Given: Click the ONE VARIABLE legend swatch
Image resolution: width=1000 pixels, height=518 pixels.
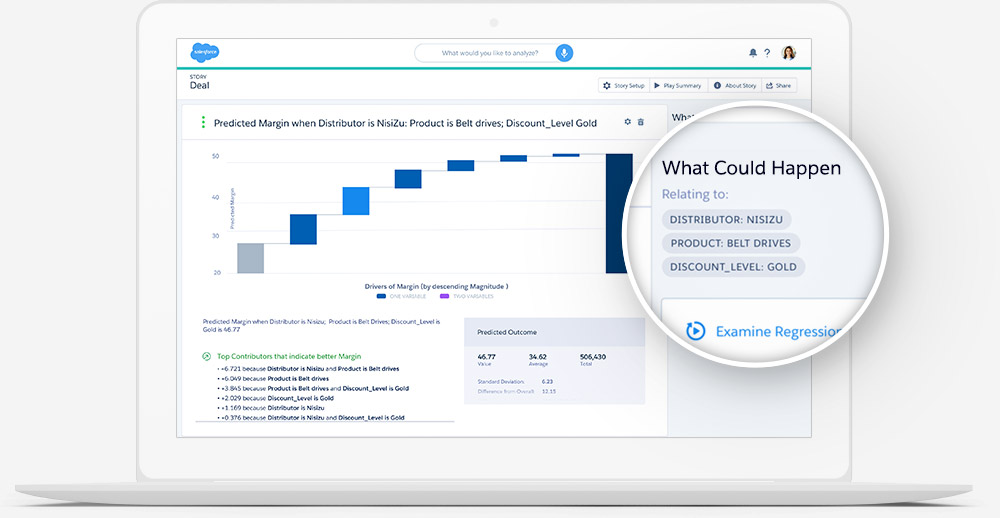Looking at the screenshot, I should 381,296.
